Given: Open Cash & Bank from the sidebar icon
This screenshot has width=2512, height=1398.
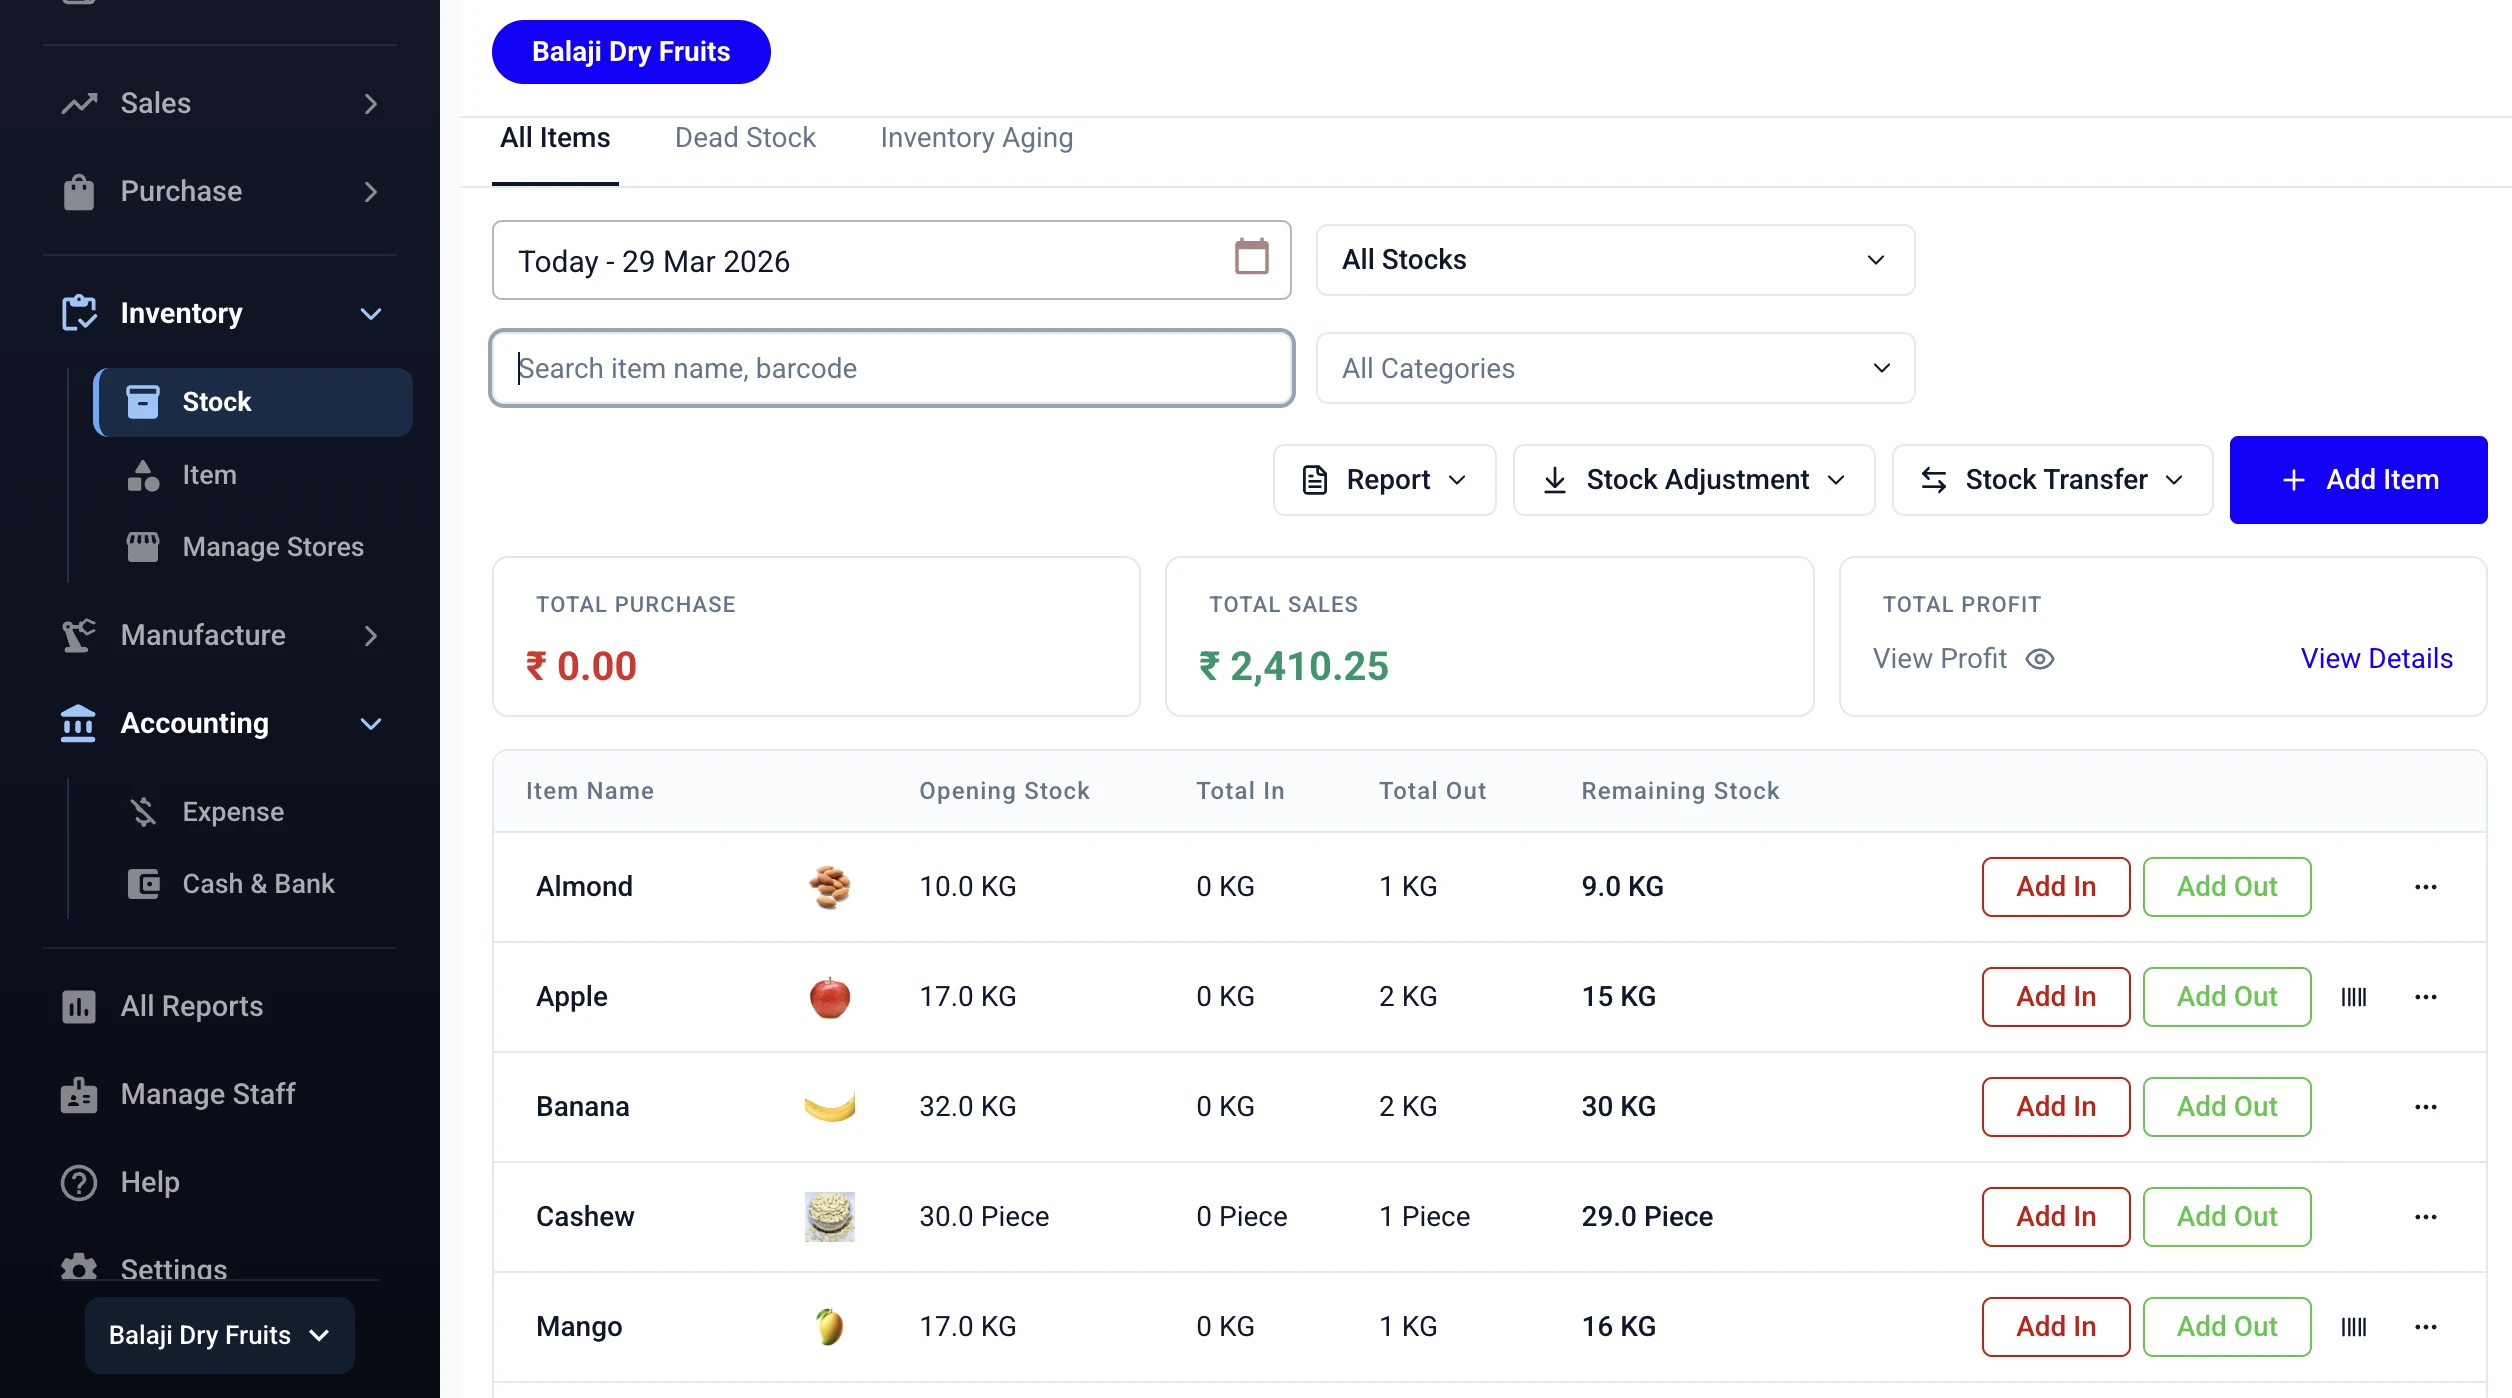Looking at the screenshot, I should pyautogui.click(x=143, y=883).
